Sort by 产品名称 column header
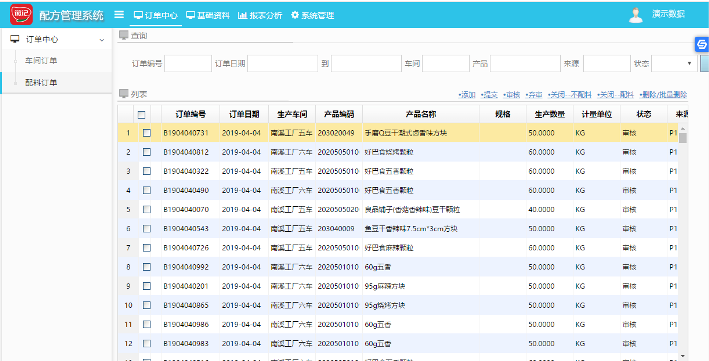Viewport: 709px width, 361px height. pyautogui.click(x=421, y=114)
